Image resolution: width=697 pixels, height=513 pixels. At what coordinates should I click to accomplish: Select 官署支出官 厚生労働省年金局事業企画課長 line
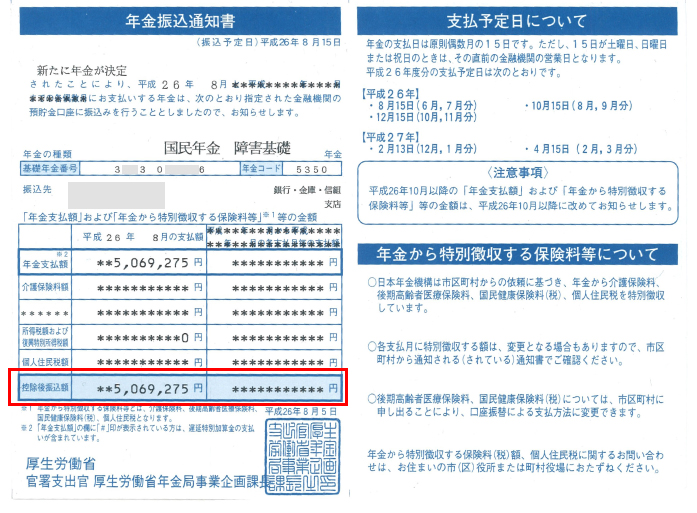148,481
